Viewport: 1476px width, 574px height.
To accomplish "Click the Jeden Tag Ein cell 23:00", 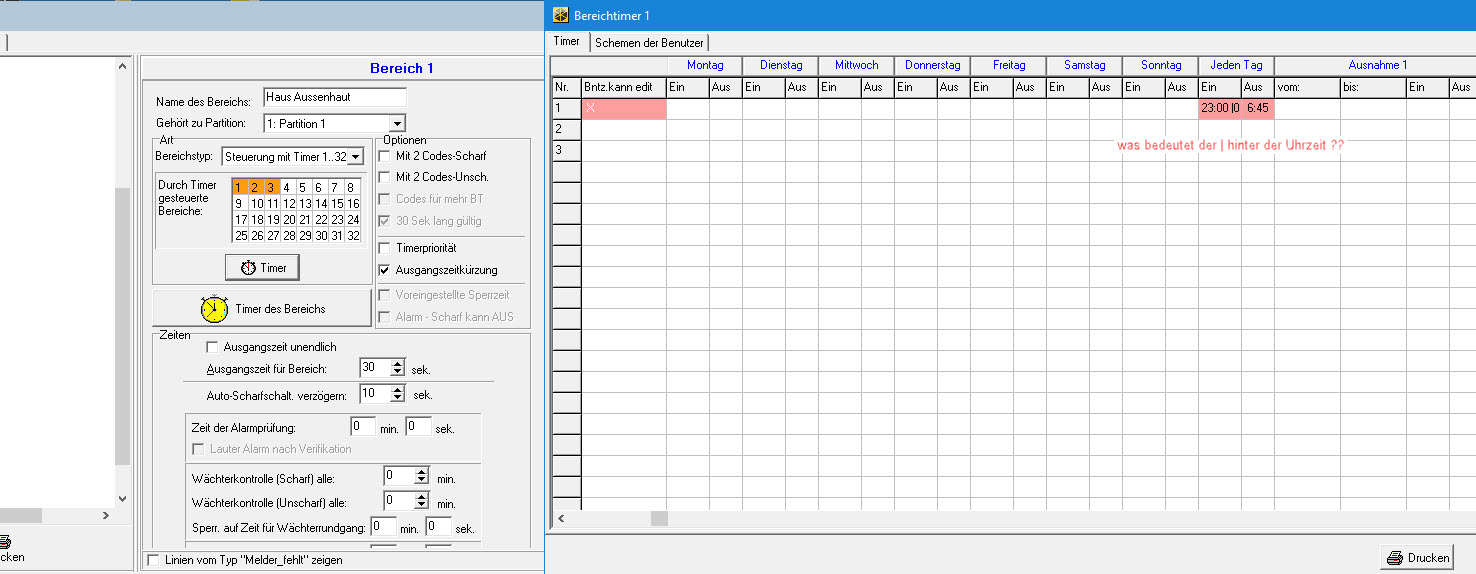I will click(x=1218, y=108).
